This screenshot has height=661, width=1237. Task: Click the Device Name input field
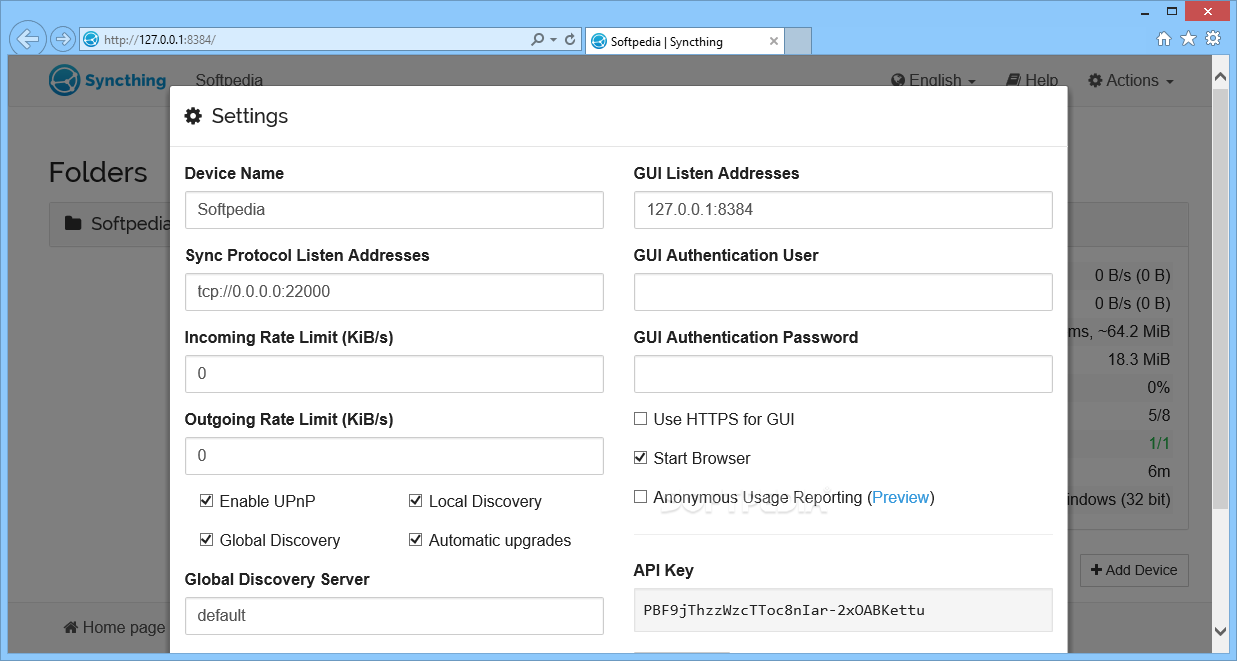coord(394,210)
